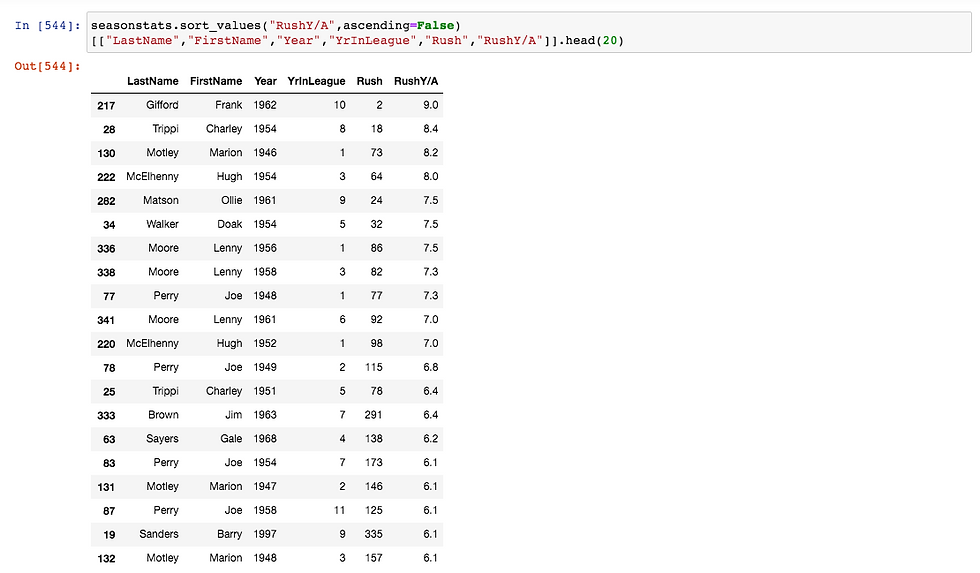This screenshot has height=573, width=980.
Task: Select row index 25
Action: pyautogui.click(x=109, y=392)
